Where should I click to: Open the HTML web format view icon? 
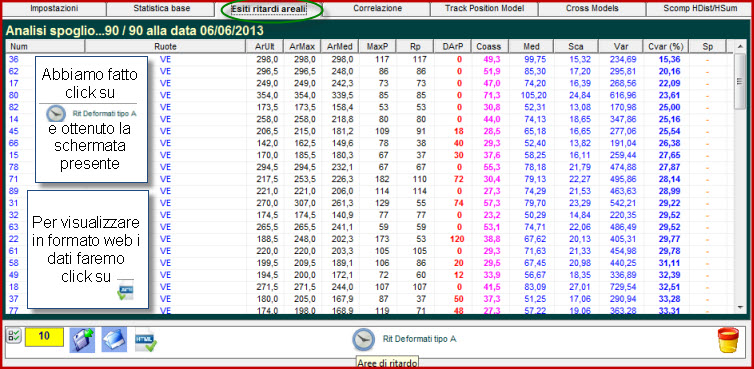[146, 340]
